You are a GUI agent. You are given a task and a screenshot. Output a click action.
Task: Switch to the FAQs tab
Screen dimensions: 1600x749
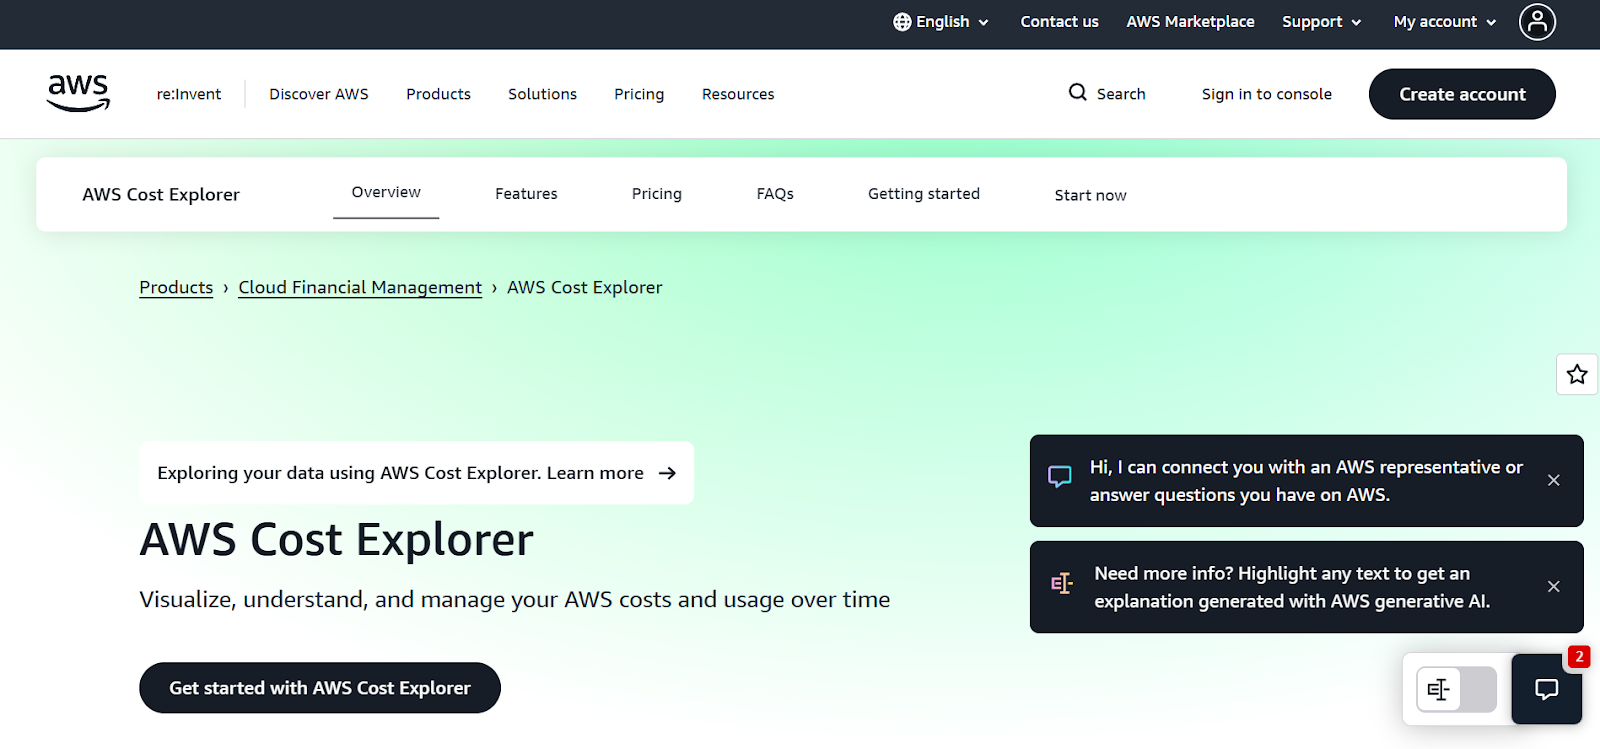(x=775, y=194)
